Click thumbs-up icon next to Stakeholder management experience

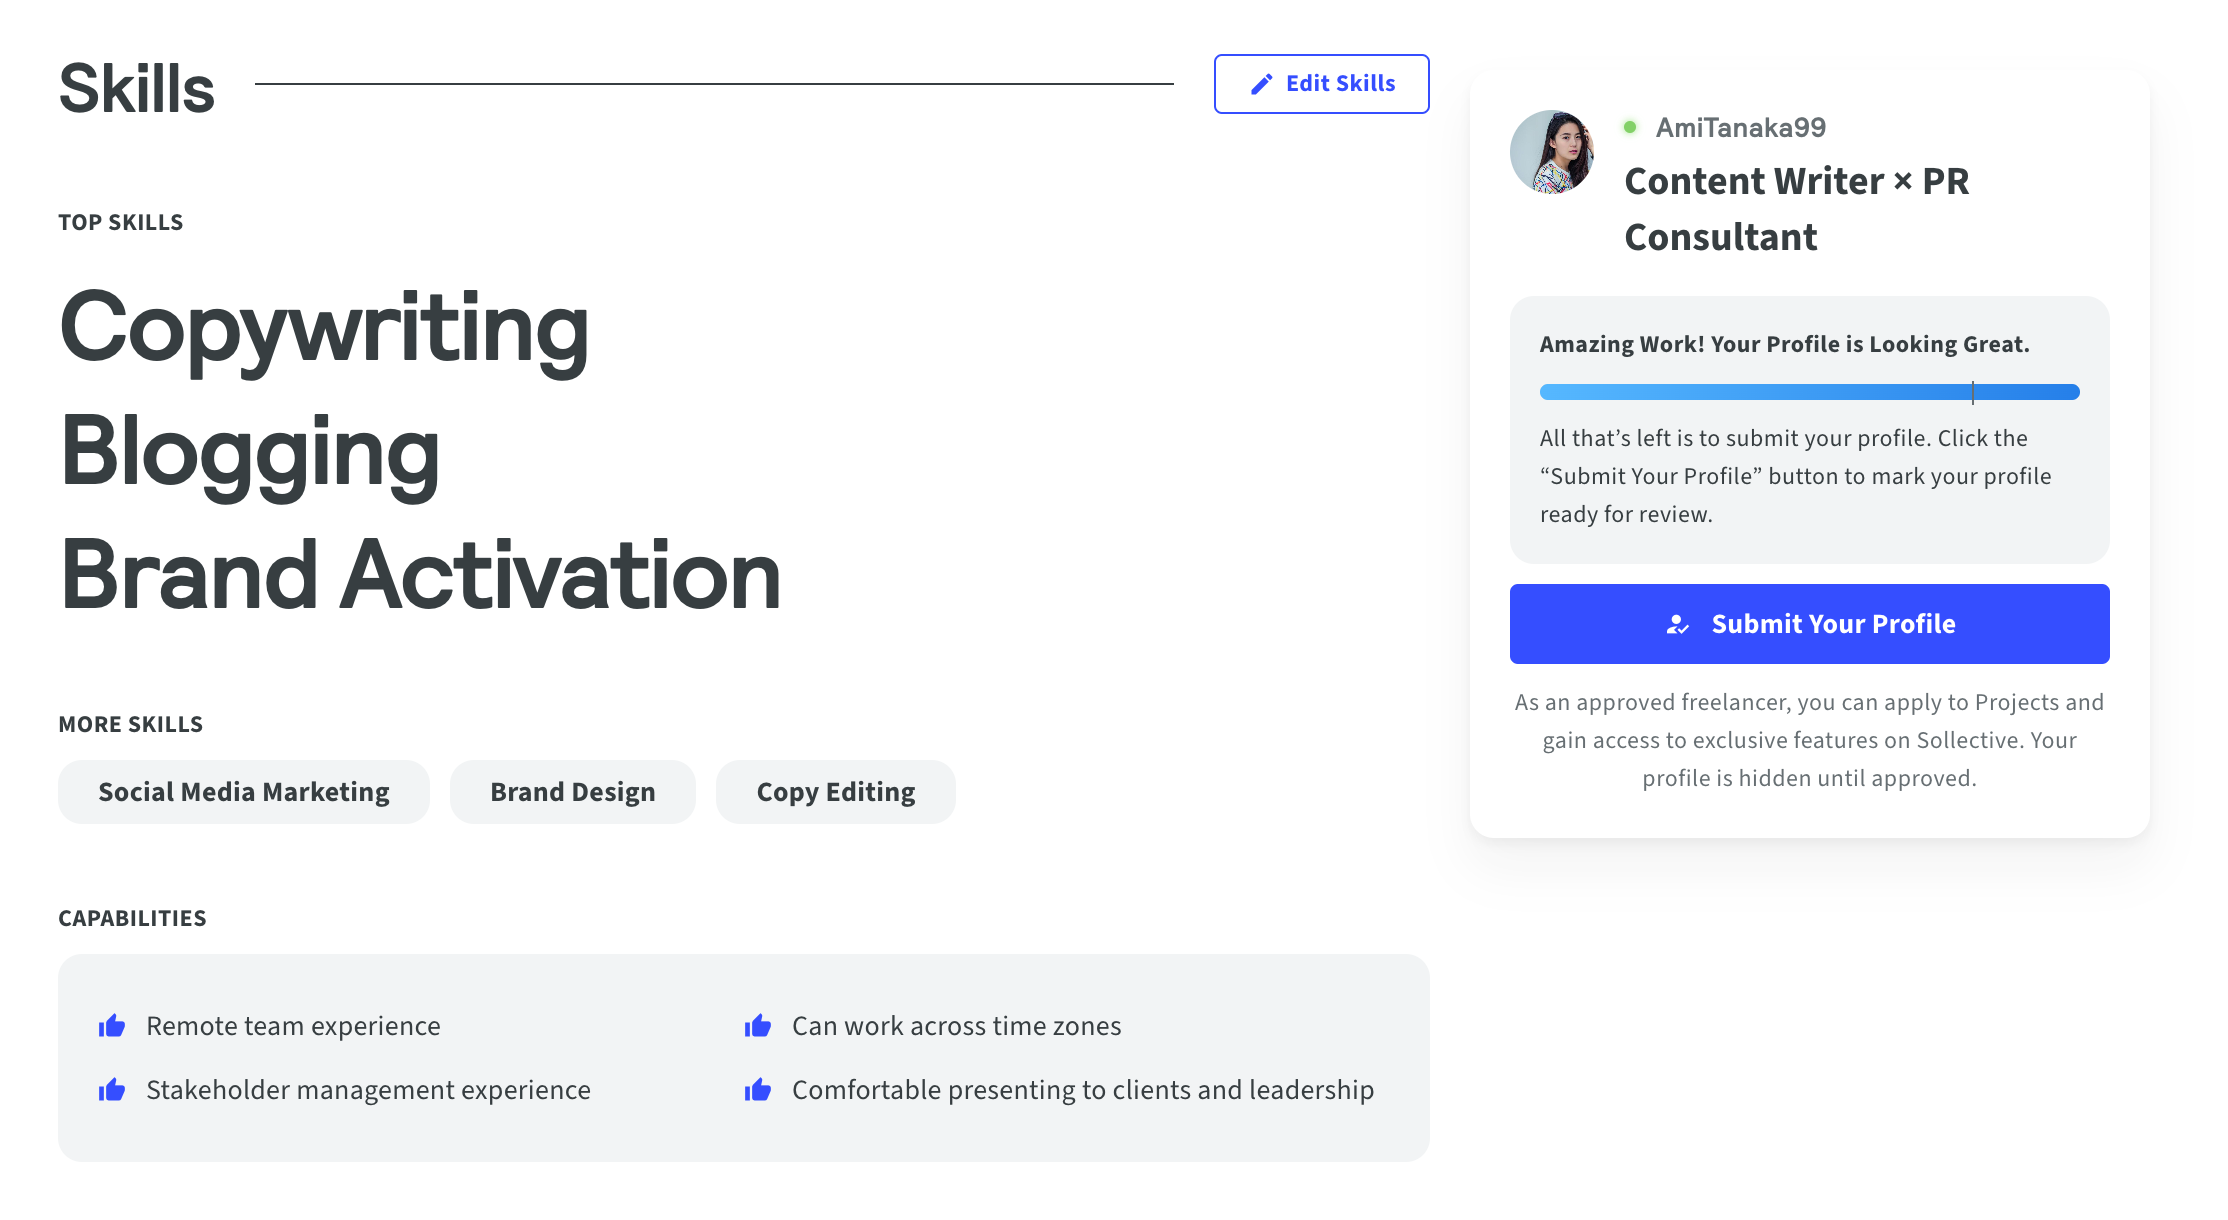[x=112, y=1090]
